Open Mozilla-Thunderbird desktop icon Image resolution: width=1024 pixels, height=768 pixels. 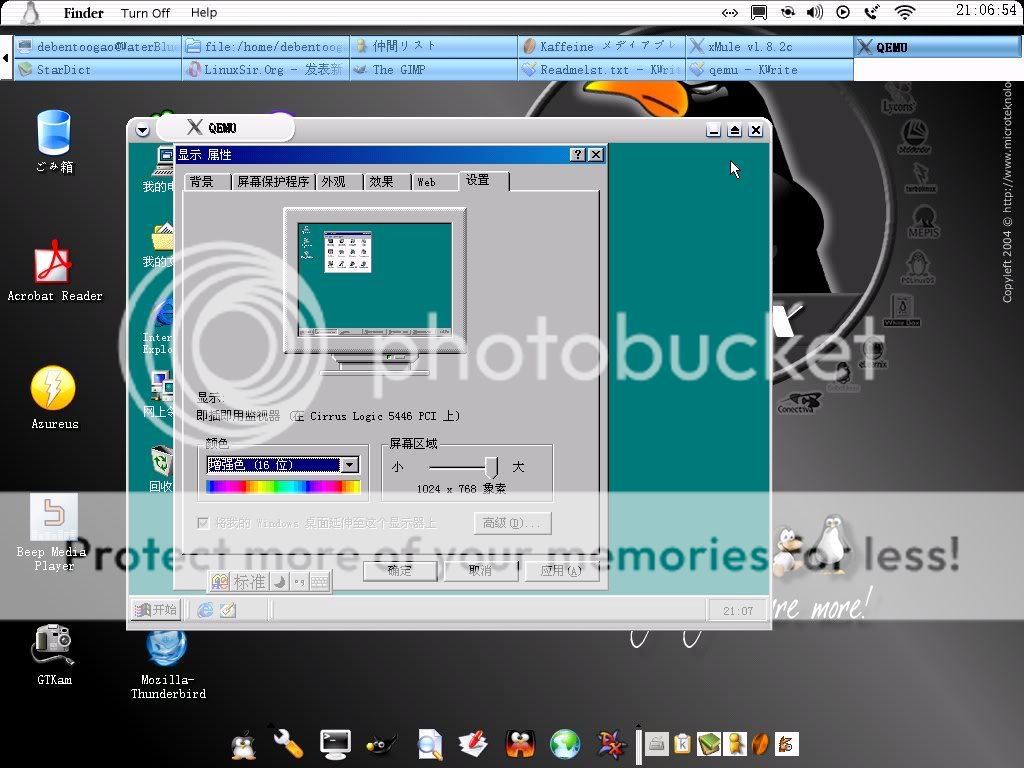click(x=168, y=664)
